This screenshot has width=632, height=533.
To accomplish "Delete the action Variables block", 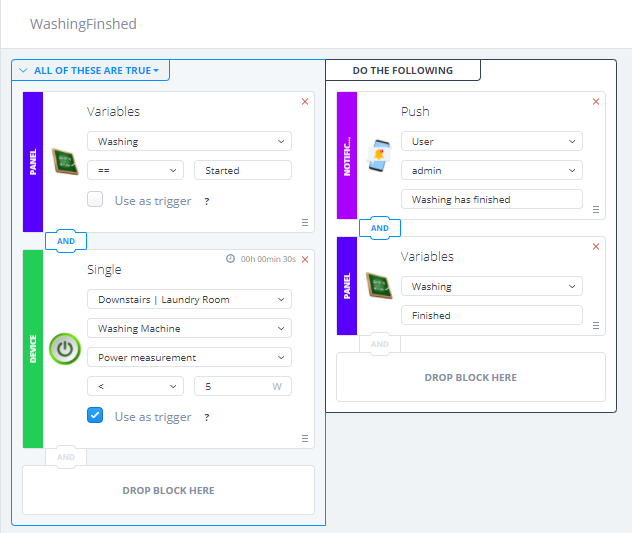I will (596, 246).
